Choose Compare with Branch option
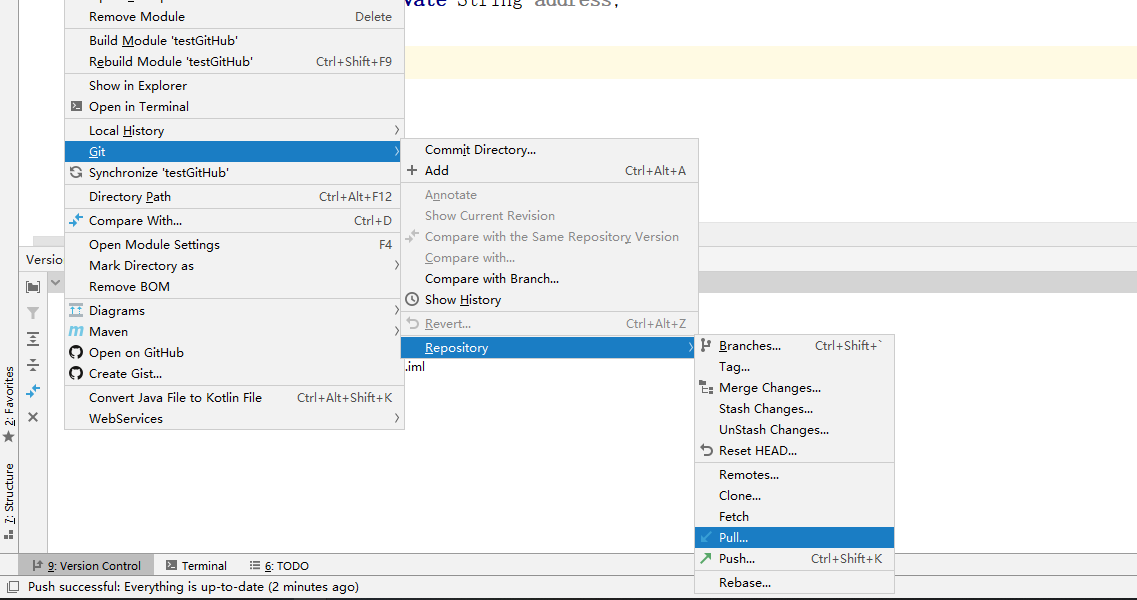This screenshot has width=1137, height=600. click(x=550, y=279)
